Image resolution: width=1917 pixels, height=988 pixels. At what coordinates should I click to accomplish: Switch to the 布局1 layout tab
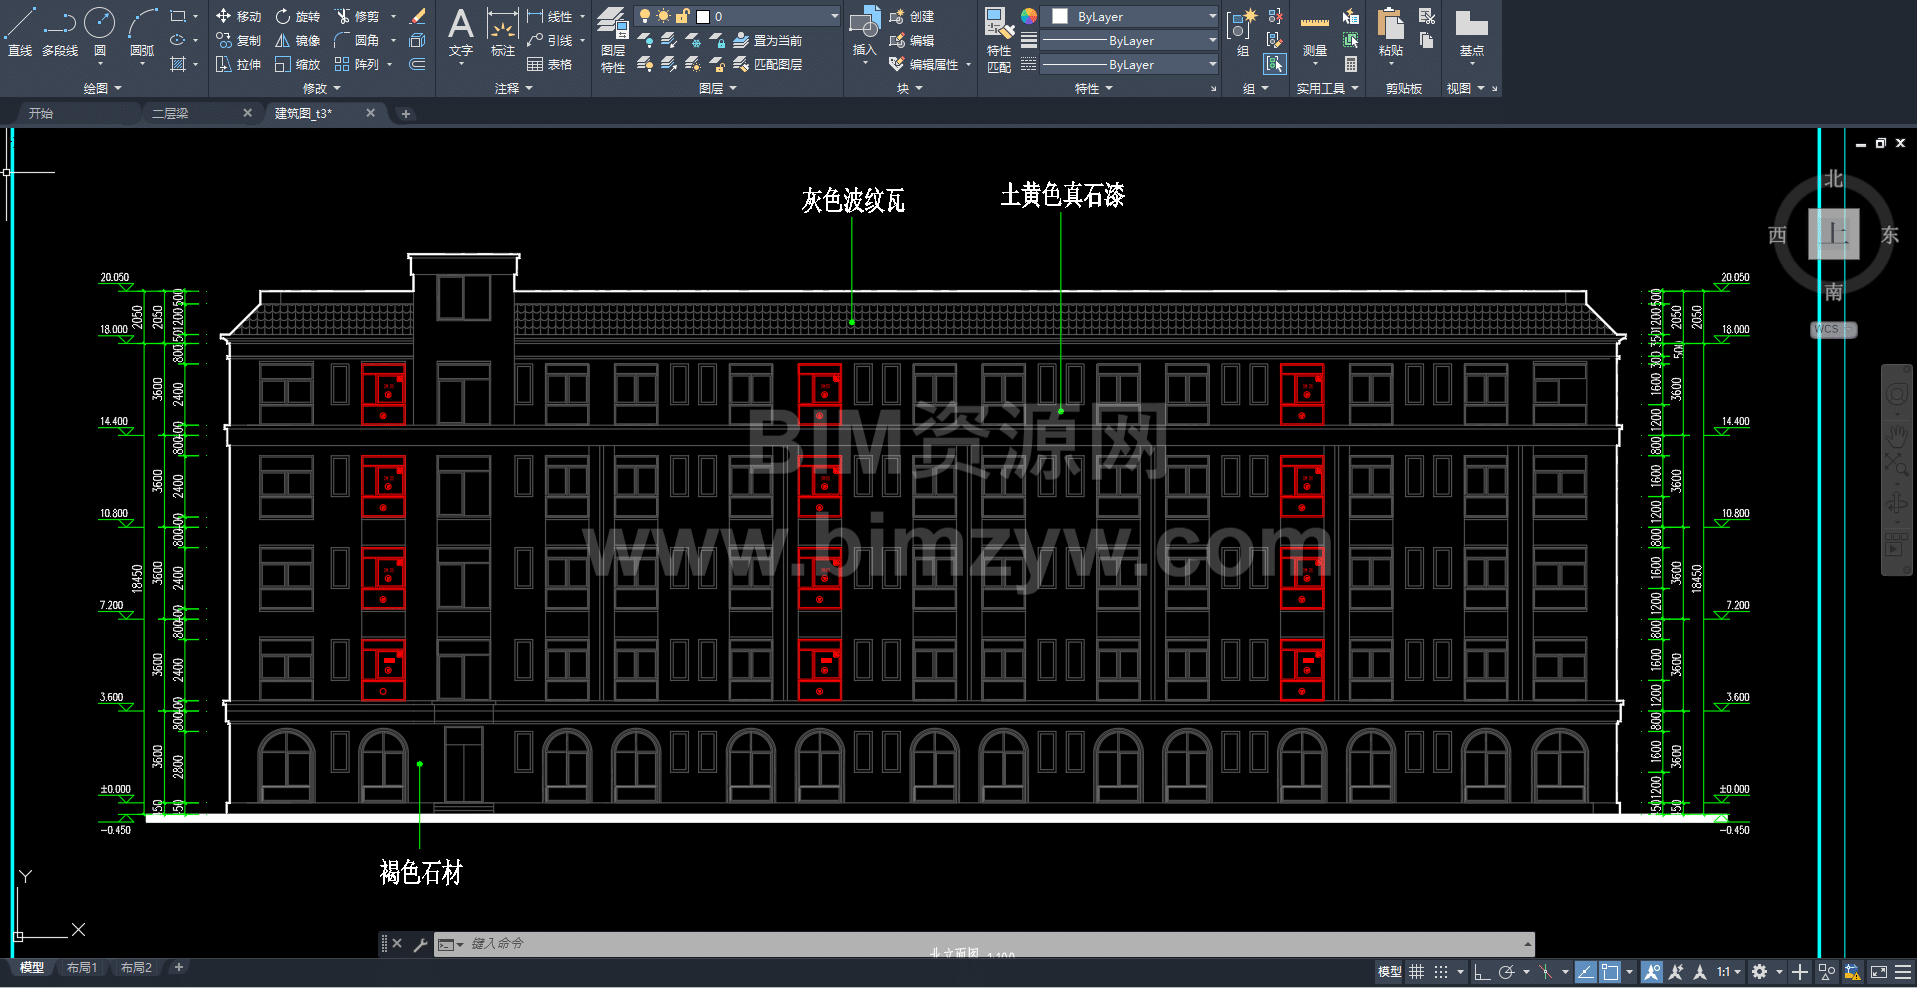point(82,968)
